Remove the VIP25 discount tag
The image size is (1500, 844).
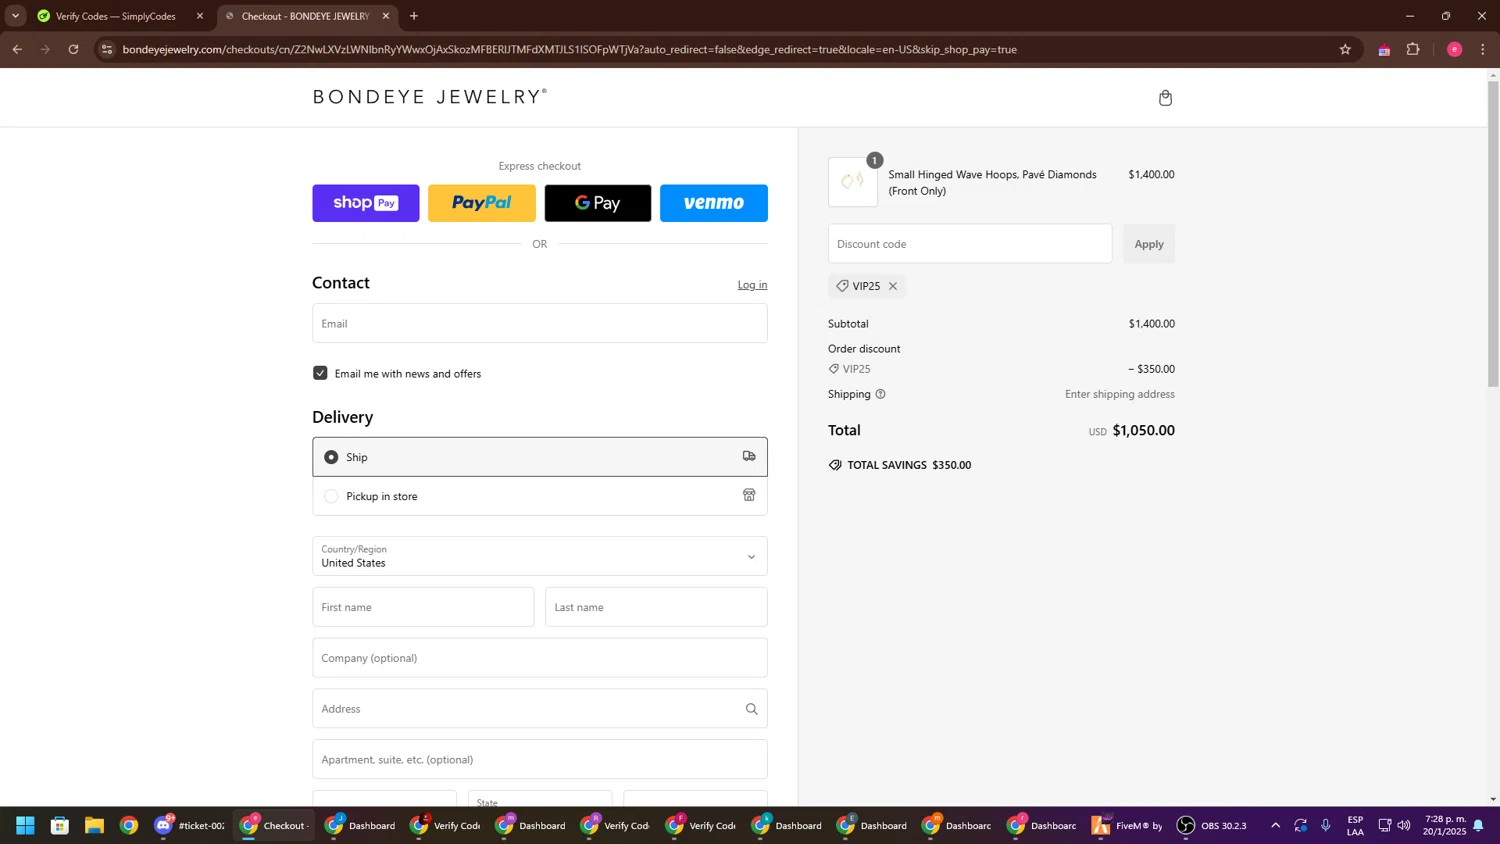[x=893, y=286]
